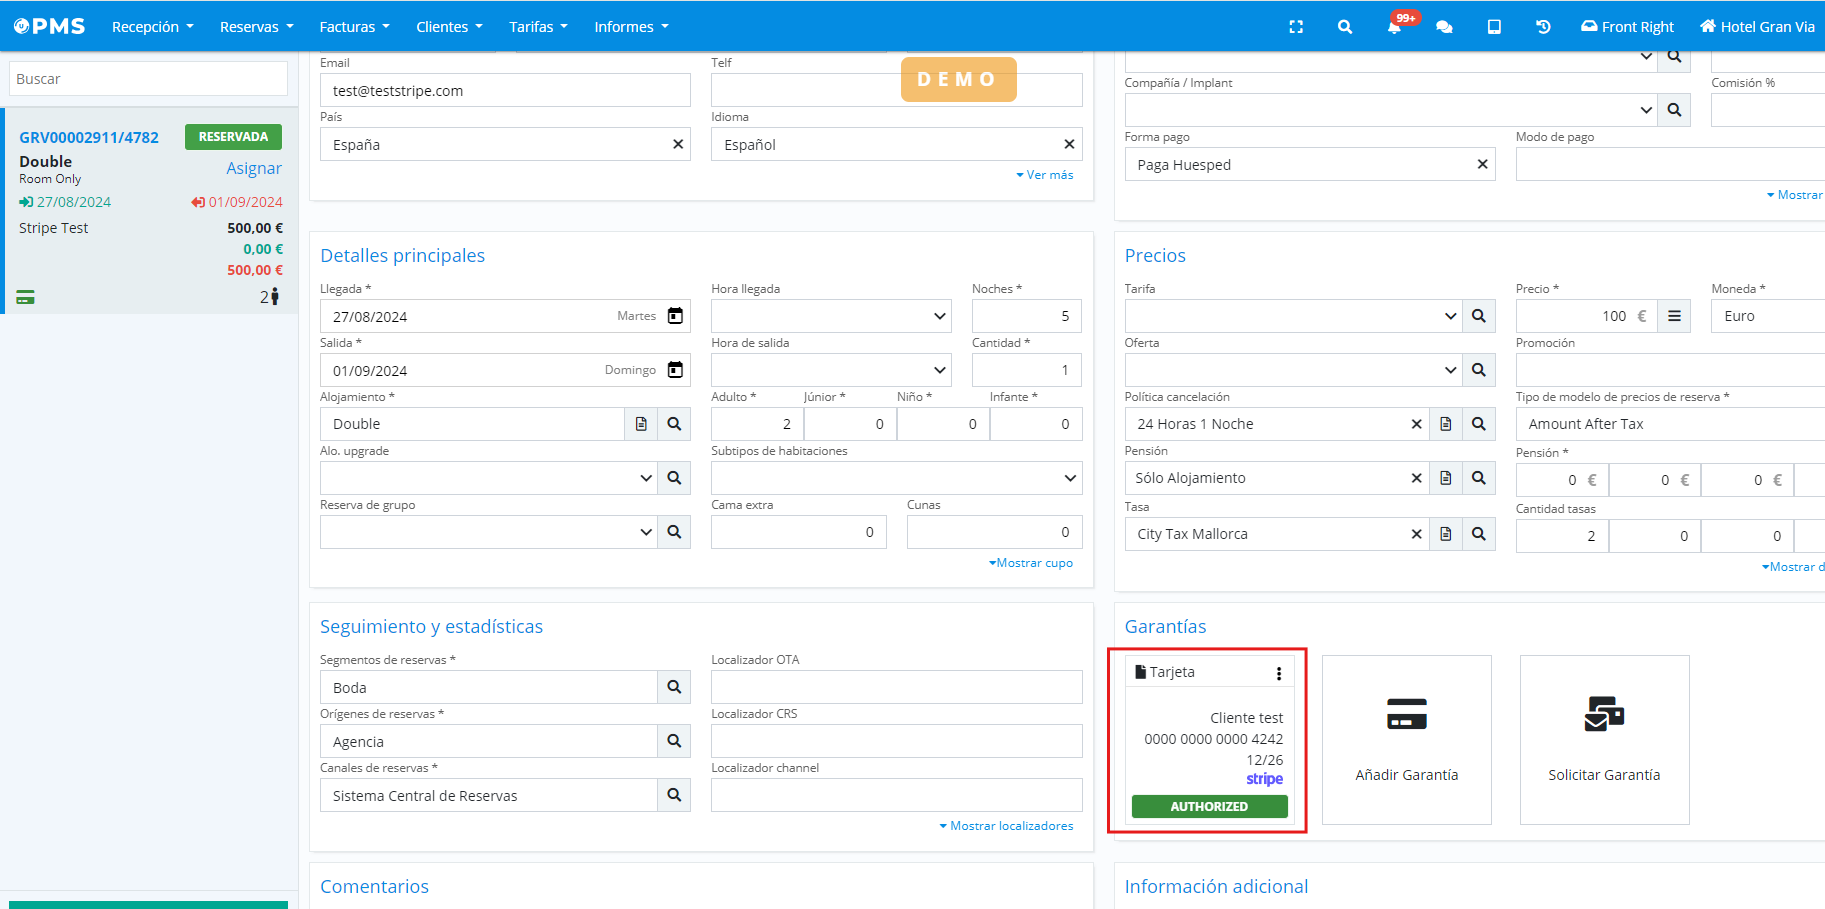This screenshot has width=1825, height=909.
Task: Expand Mostrar localizadores section
Action: pyautogui.click(x=1006, y=826)
